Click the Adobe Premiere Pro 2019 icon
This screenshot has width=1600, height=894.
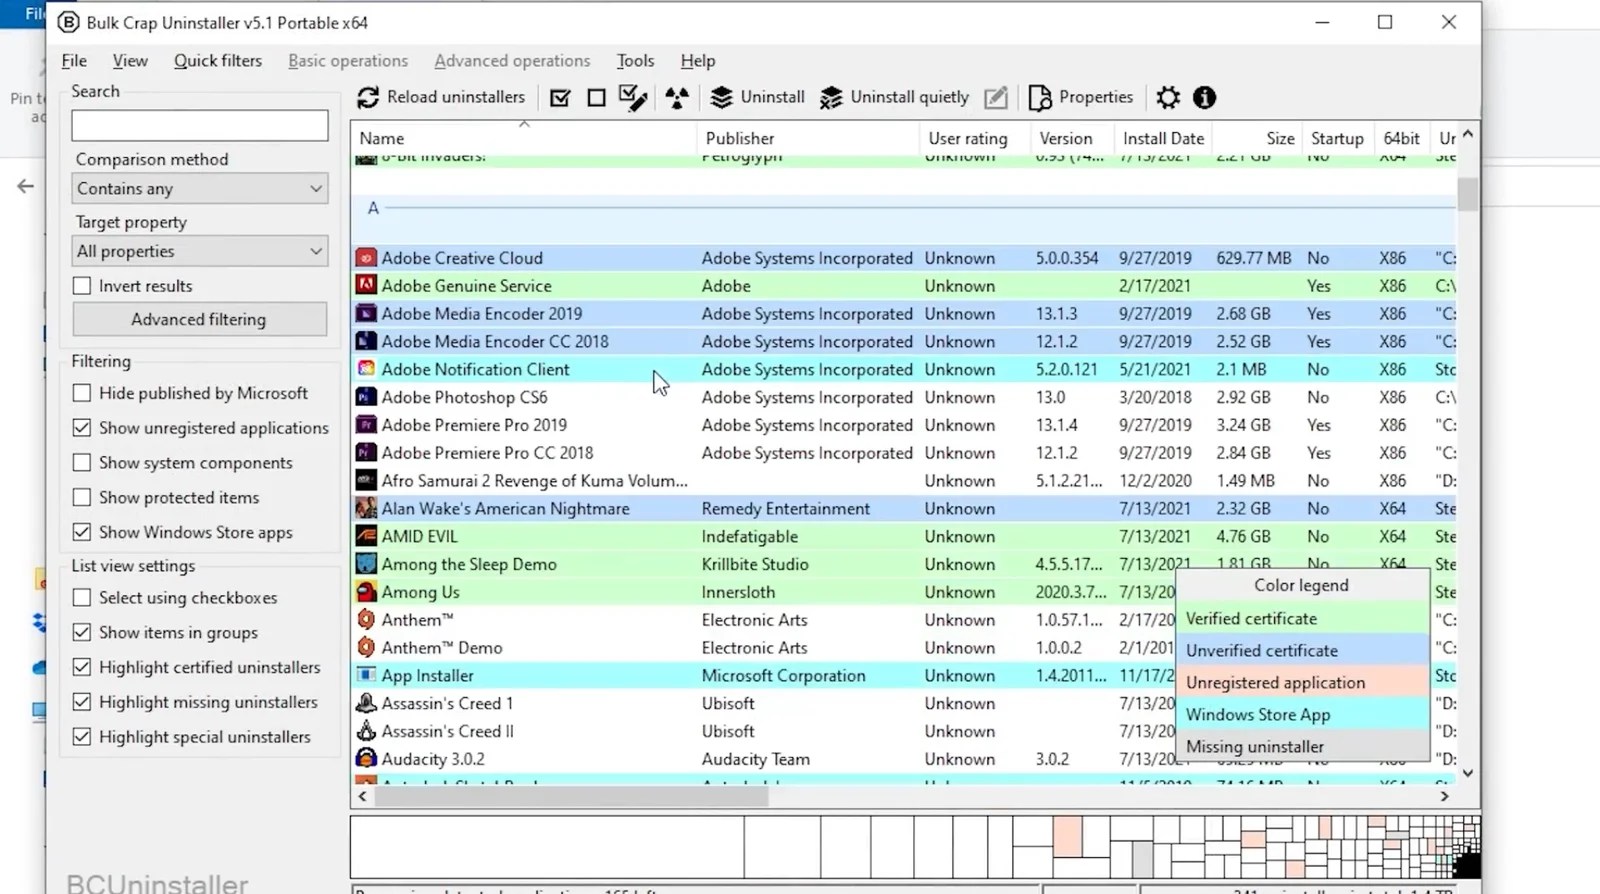(x=366, y=425)
